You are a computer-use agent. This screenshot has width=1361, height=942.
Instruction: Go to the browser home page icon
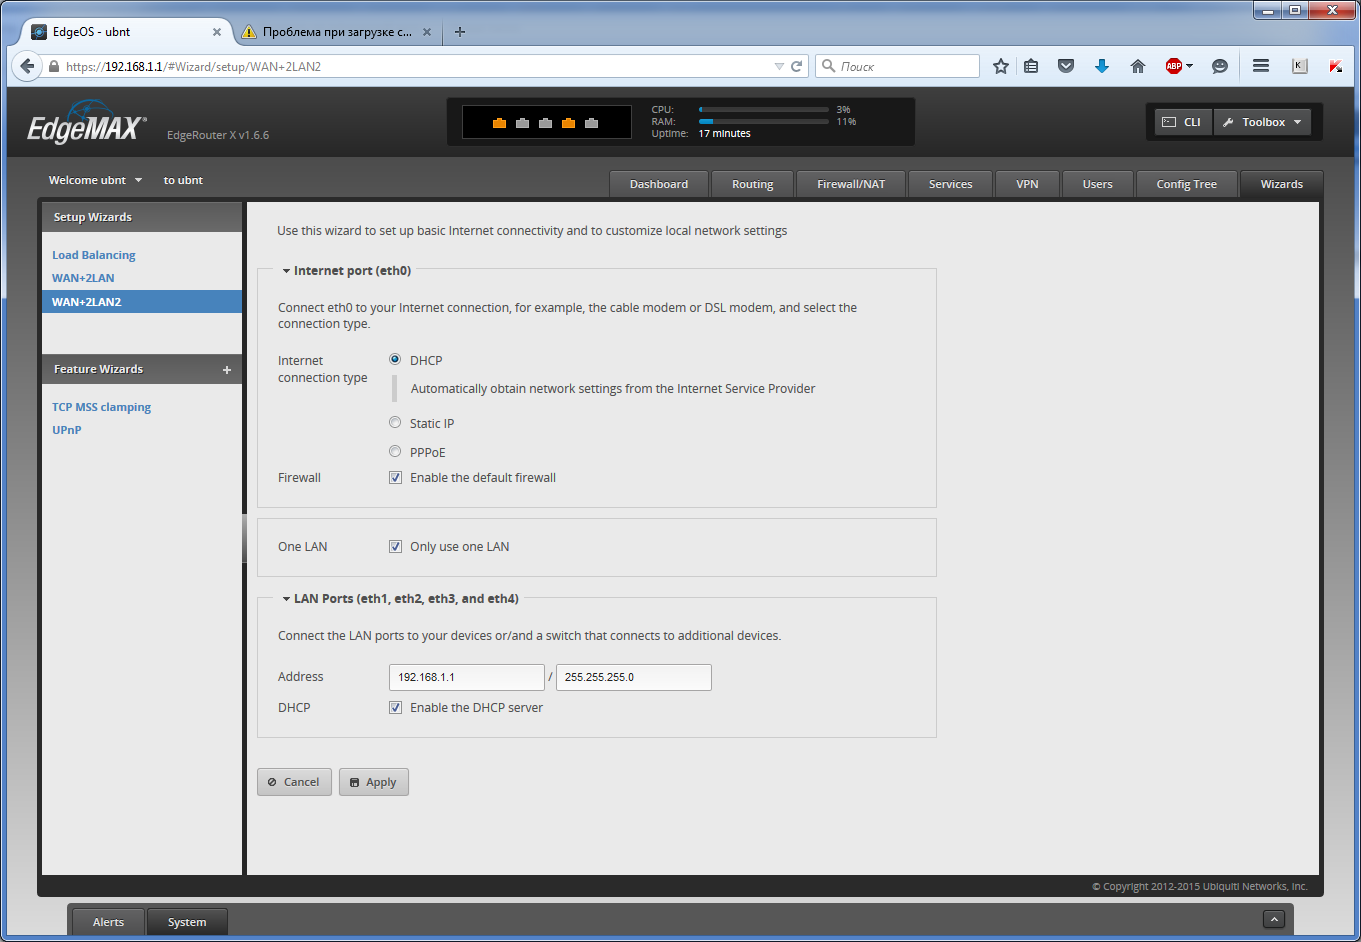click(1137, 66)
